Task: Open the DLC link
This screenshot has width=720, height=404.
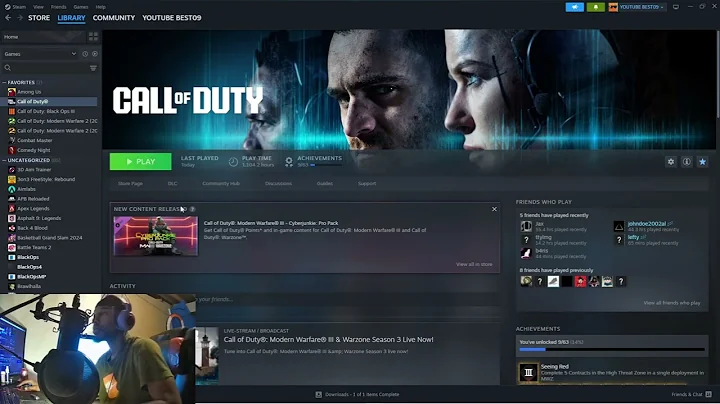Action: click(x=172, y=184)
